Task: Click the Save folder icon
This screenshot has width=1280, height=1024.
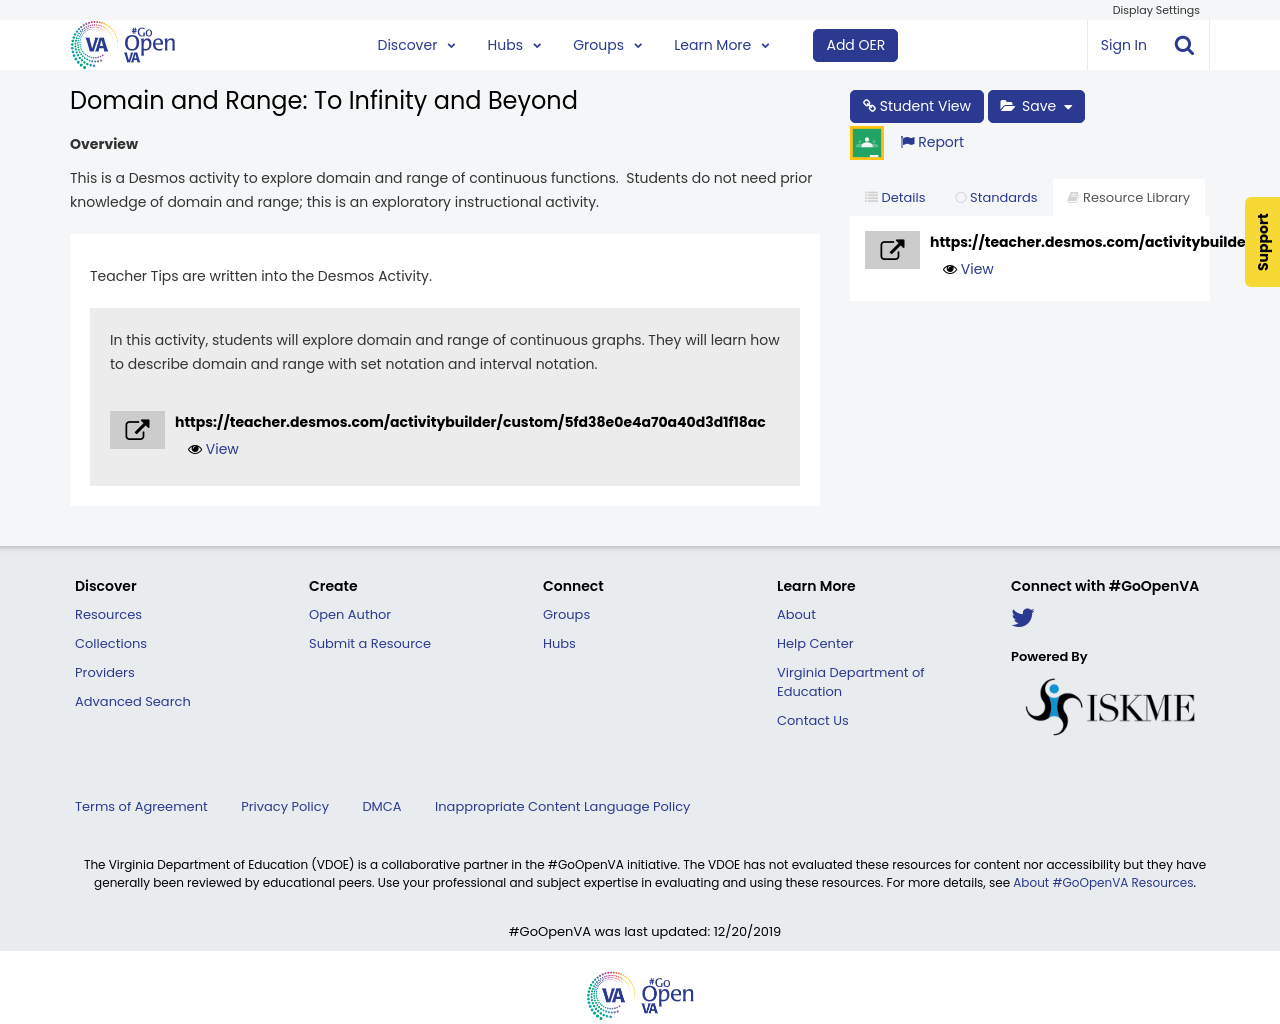Action: pos(1008,104)
